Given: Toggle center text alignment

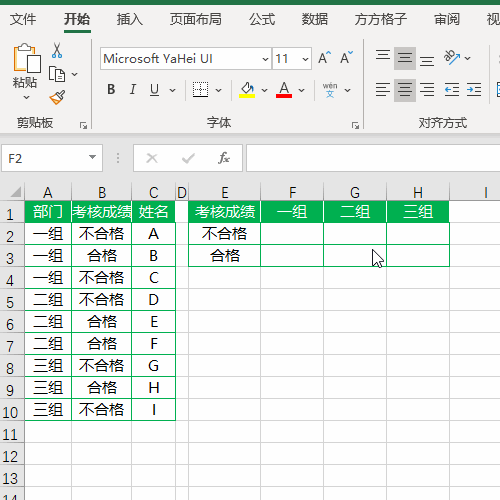Looking at the screenshot, I should tap(405, 90).
